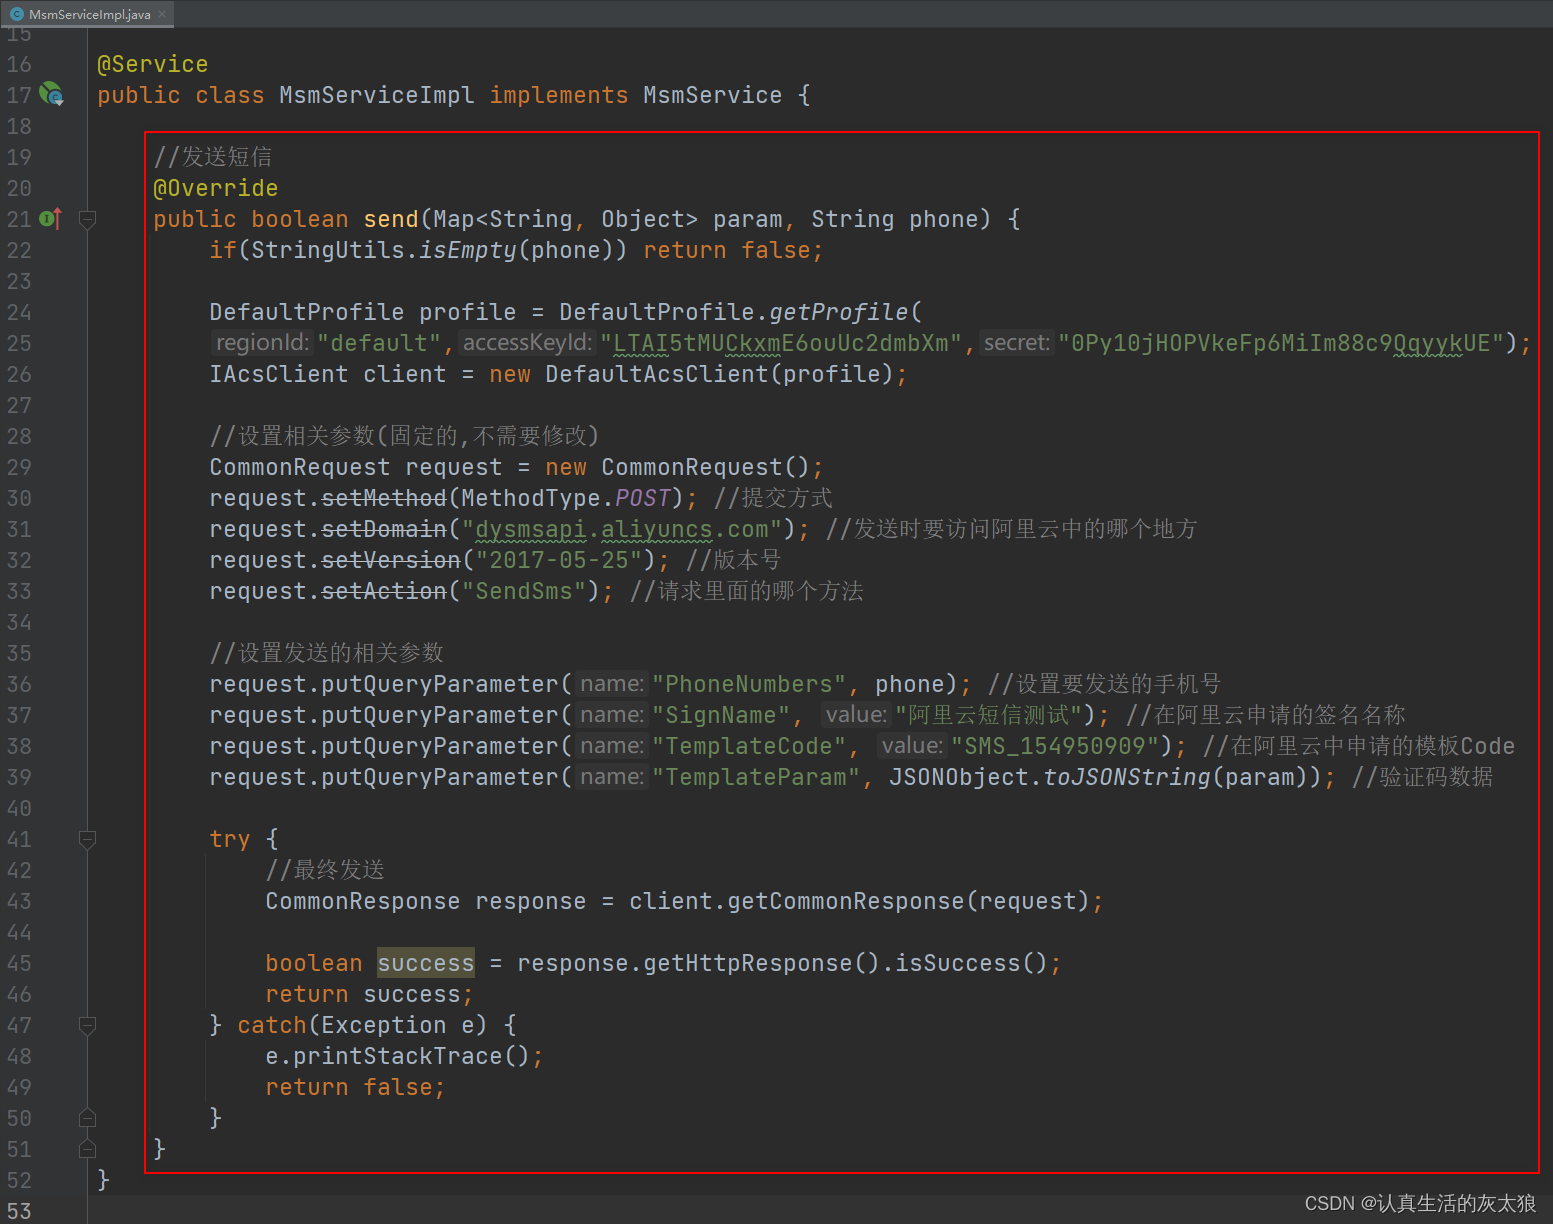Click the printStackTrace call
Screen dimensions: 1553x1224
coord(398,1056)
